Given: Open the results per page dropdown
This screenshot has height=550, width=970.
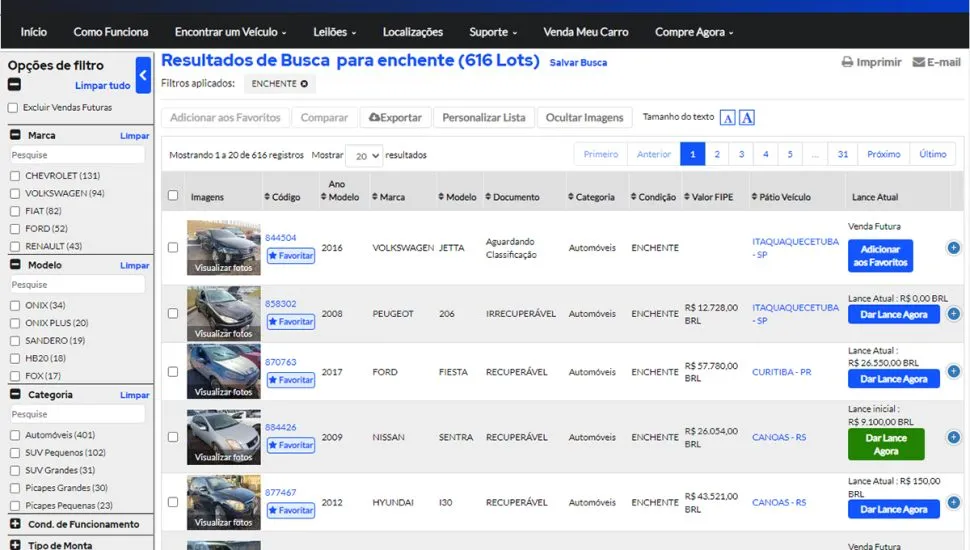Looking at the screenshot, I should click(364, 156).
